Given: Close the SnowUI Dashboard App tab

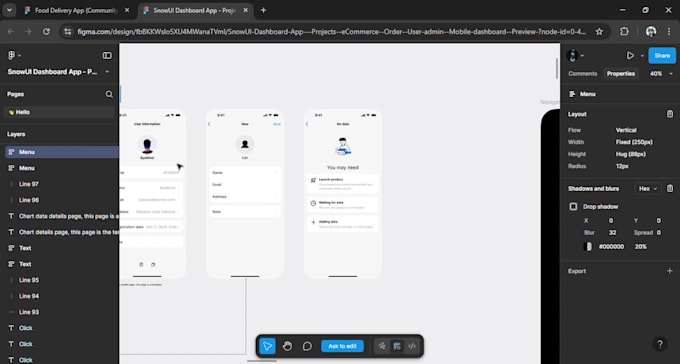Looking at the screenshot, I should (245, 10).
